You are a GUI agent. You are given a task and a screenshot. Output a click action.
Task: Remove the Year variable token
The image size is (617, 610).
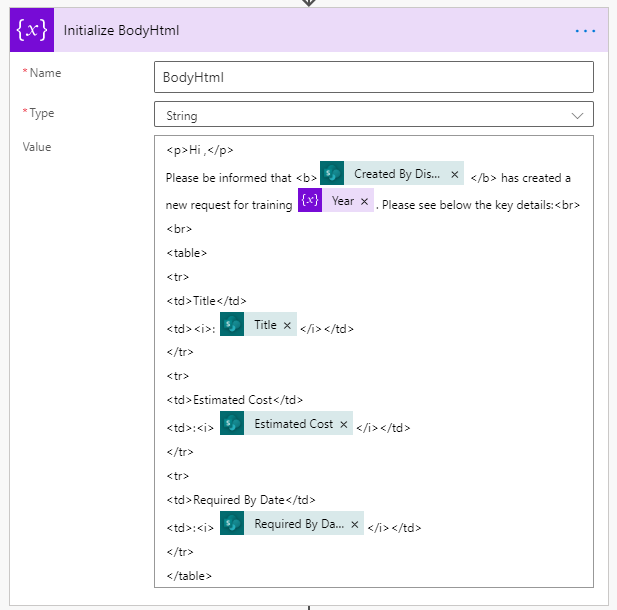point(364,201)
